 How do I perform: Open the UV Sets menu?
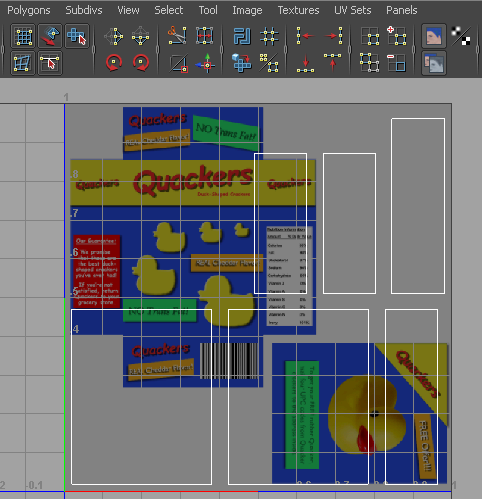(353, 10)
